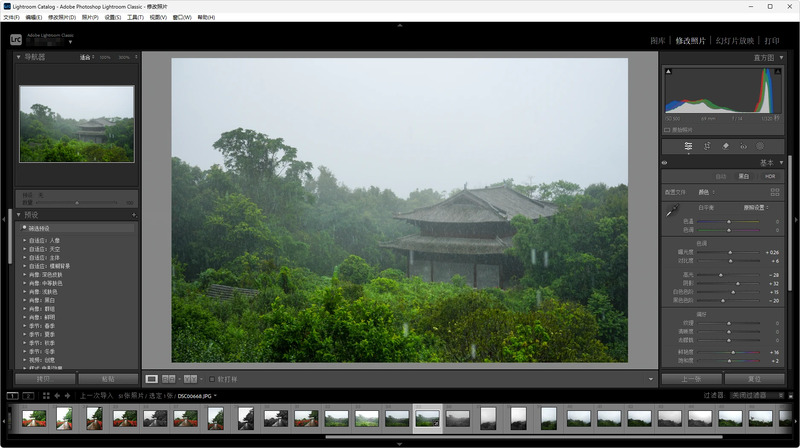Click the 复位 reset button
This screenshot has height=448, width=800.
pyautogui.click(x=754, y=379)
